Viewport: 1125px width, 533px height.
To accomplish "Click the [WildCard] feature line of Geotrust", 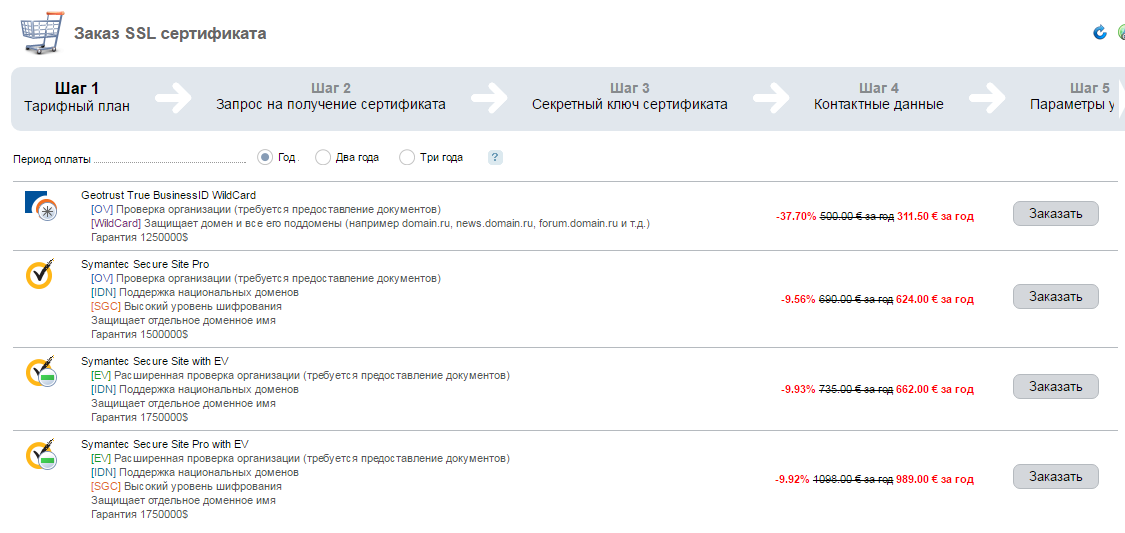I will point(370,223).
